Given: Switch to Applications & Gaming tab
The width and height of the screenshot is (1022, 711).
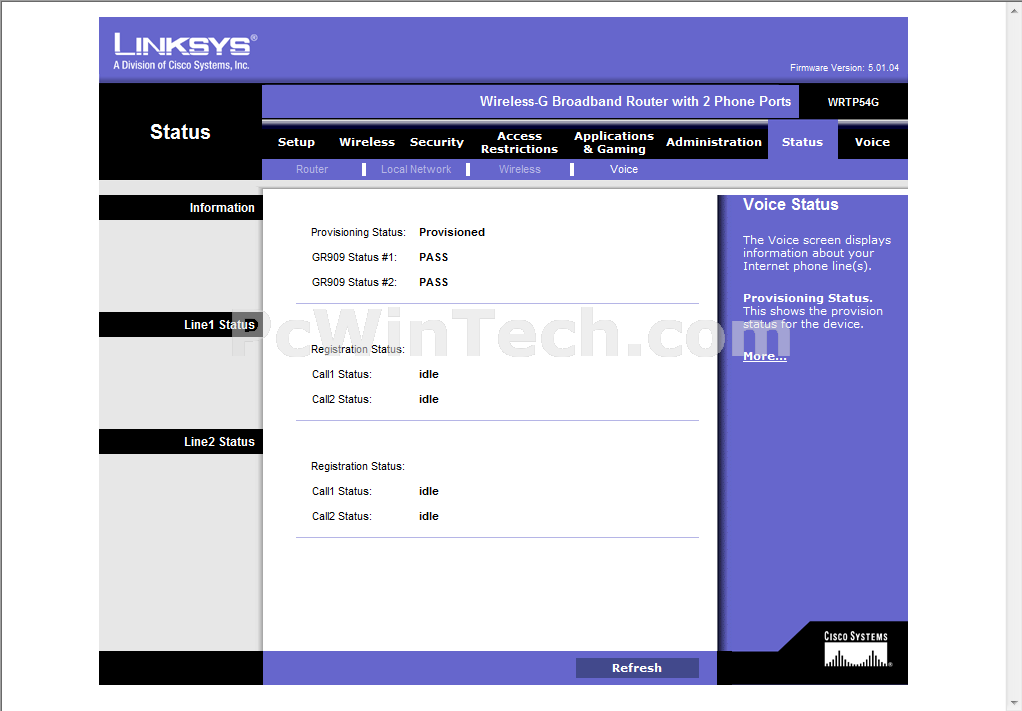Looking at the screenshot, I should click(x=614, y=142).
